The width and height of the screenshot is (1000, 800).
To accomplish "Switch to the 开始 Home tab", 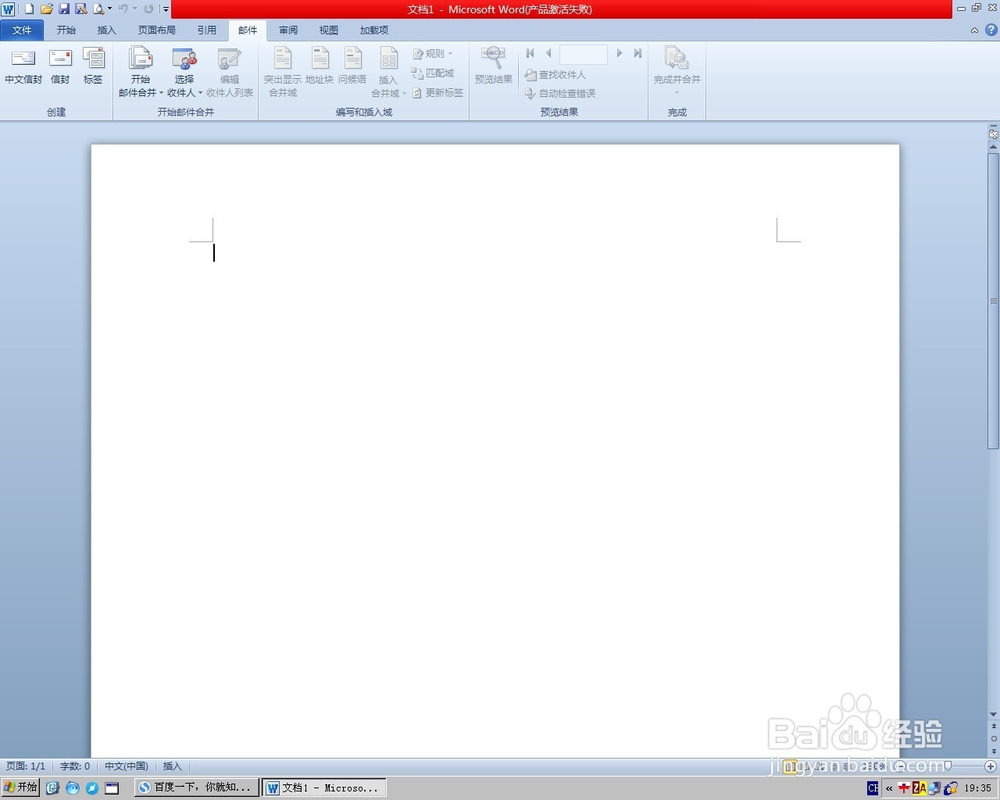I will click(66, 30).
